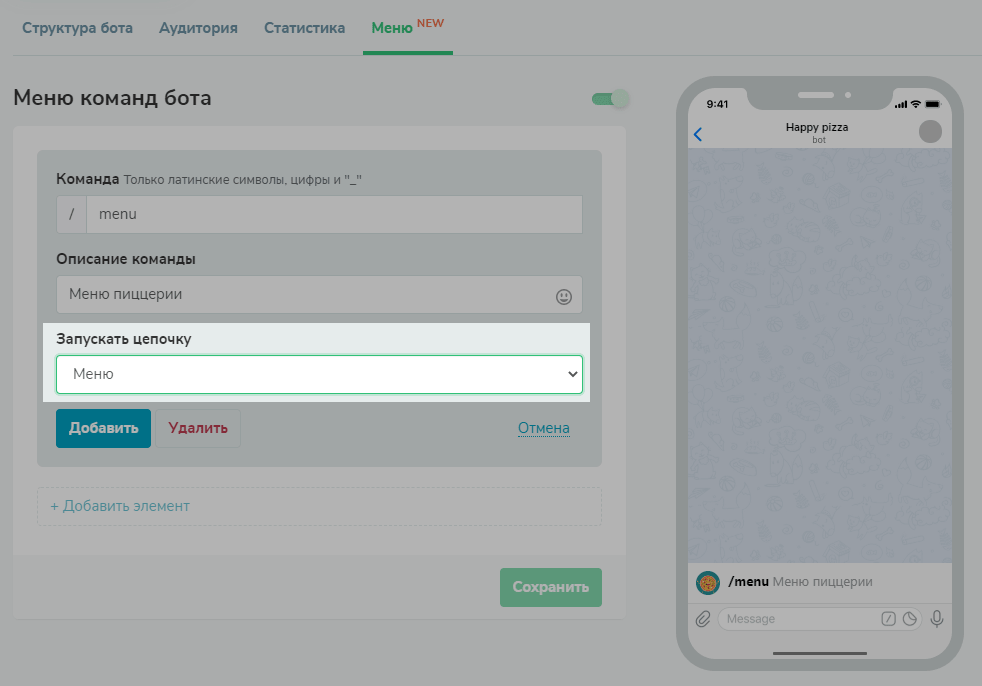Screen dimensions: 982x686
Task: Select the "Меню" tab marked NEW
Action: pyautogui.click(x=392, y=28)
